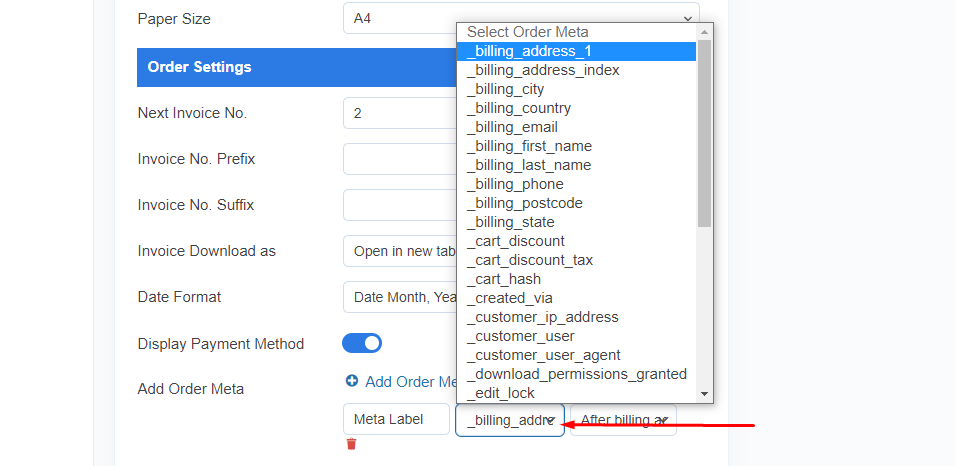
Task: Select the _customer_user option
Action: [x=576, y=336]
